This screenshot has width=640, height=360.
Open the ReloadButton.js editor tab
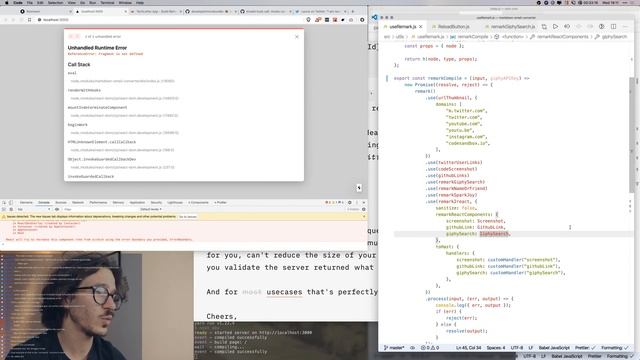453,27
